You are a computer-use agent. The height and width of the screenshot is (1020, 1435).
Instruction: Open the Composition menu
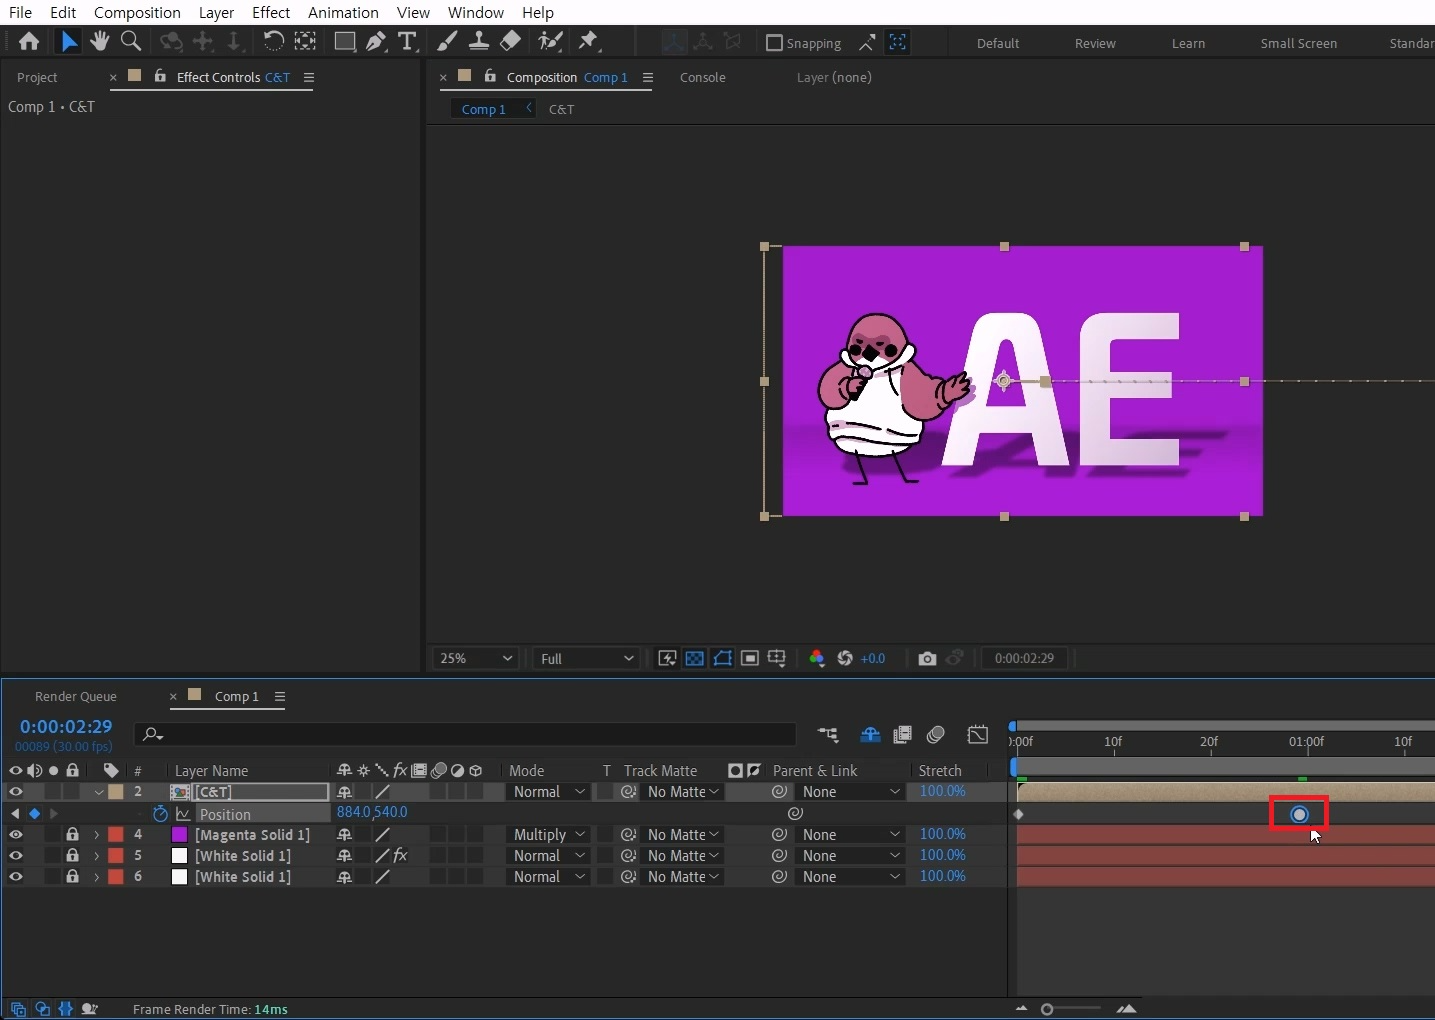click(137, 12)
